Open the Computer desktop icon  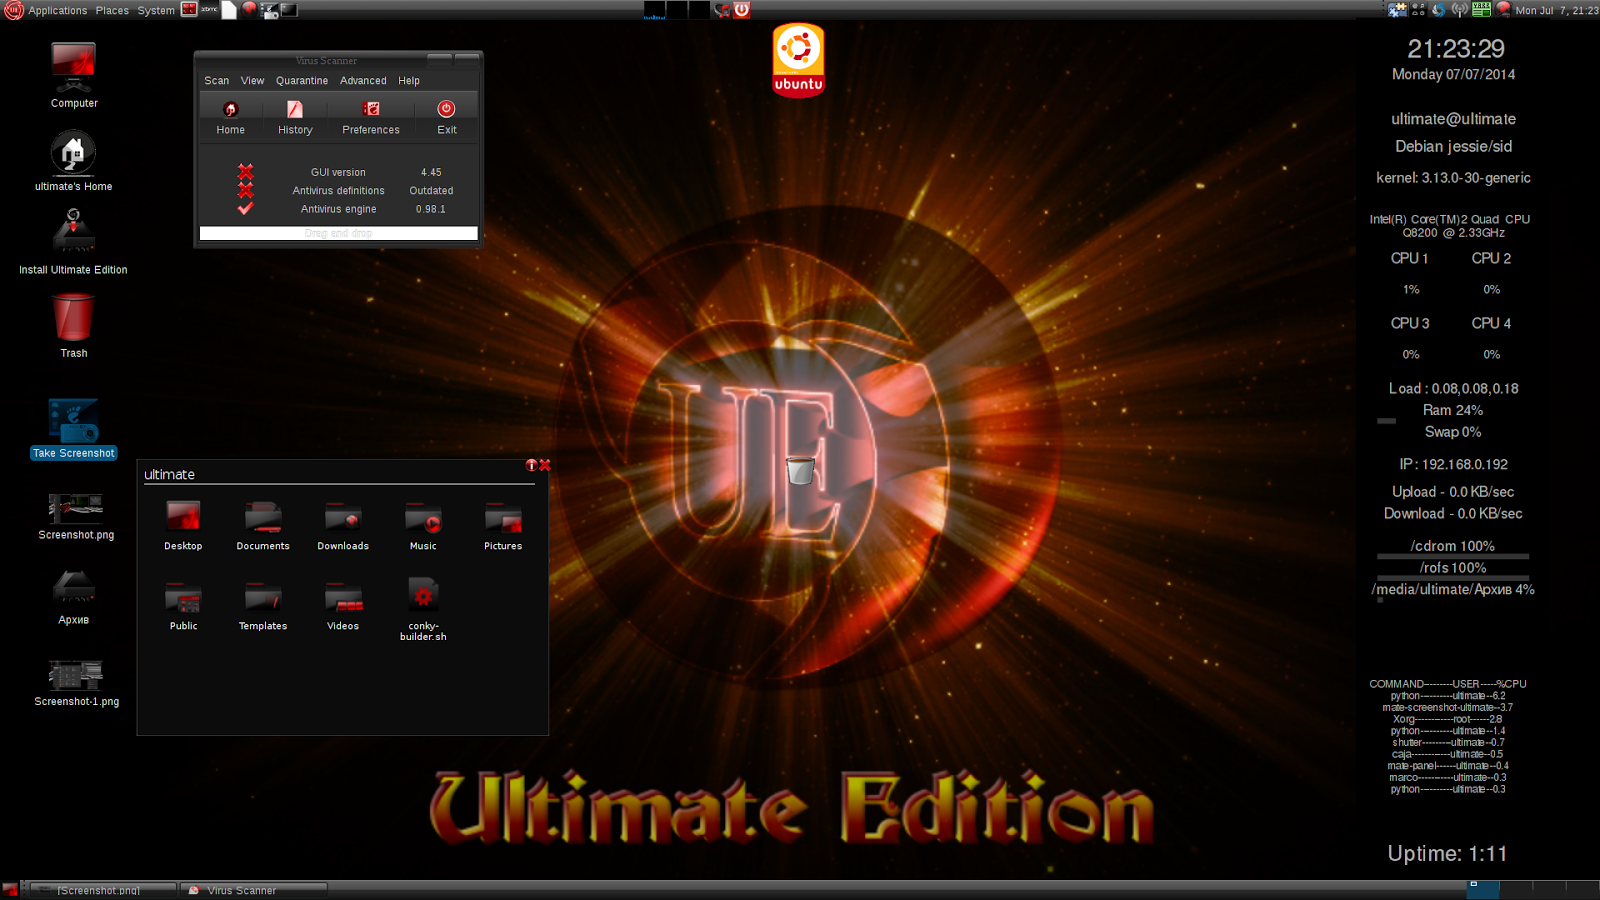(x=74, y=75)
